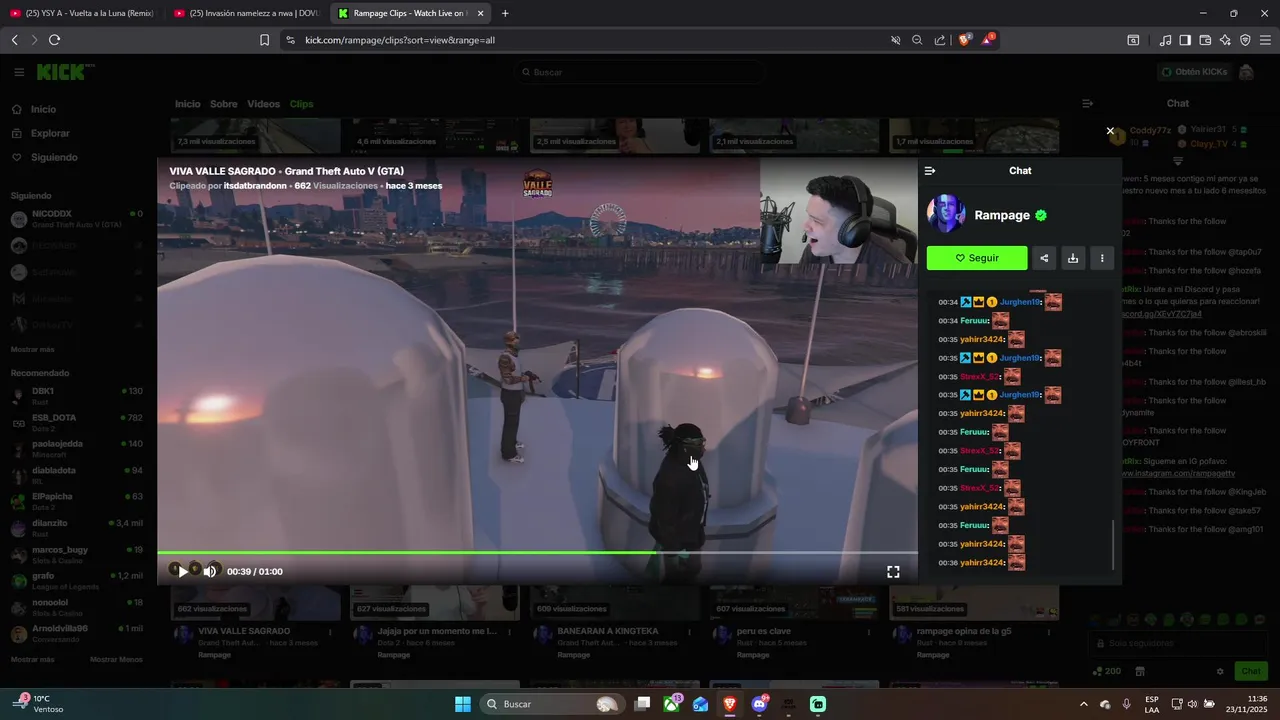1280x720 pixels.
Task: Go back in browser history
Action: point(14,40)
